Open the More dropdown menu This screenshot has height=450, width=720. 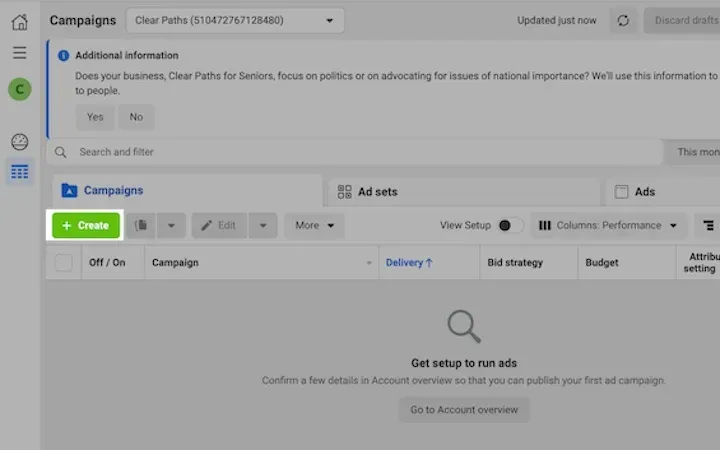click(314, 225)
